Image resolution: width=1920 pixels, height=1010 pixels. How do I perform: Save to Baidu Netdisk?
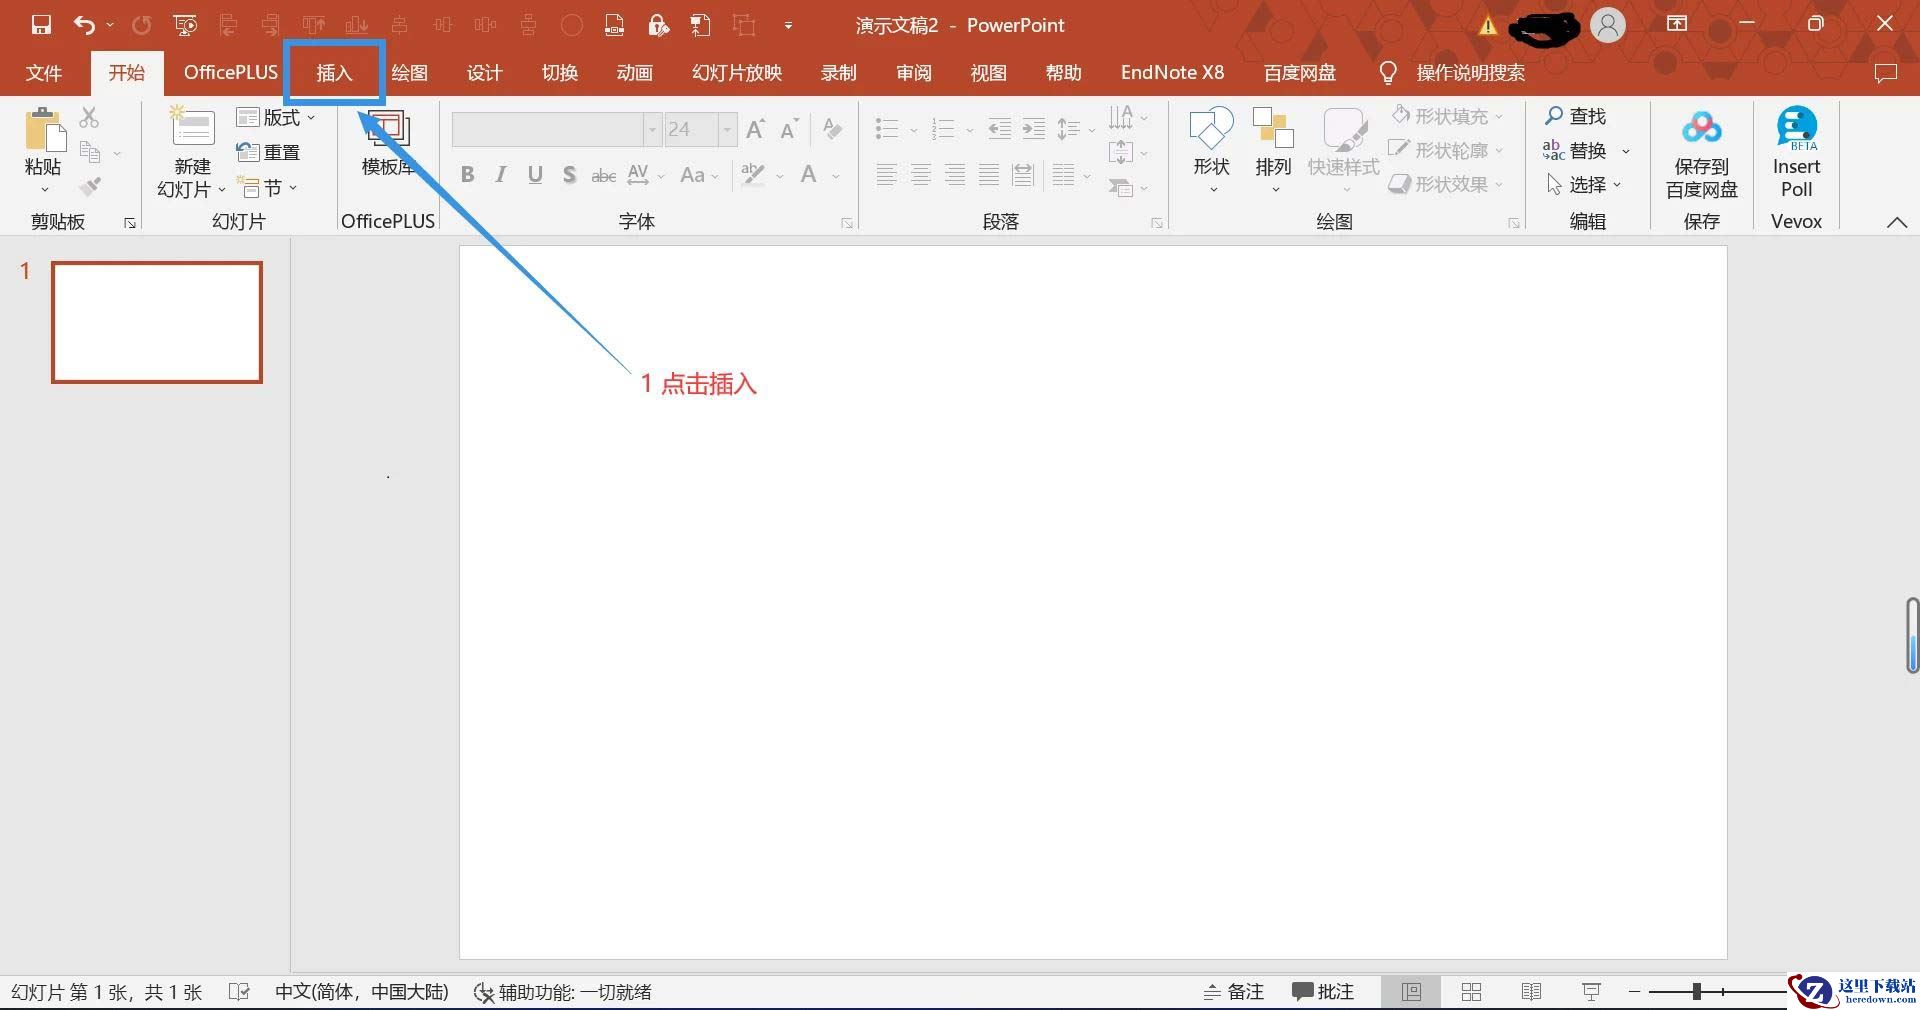pos(1701,154)
